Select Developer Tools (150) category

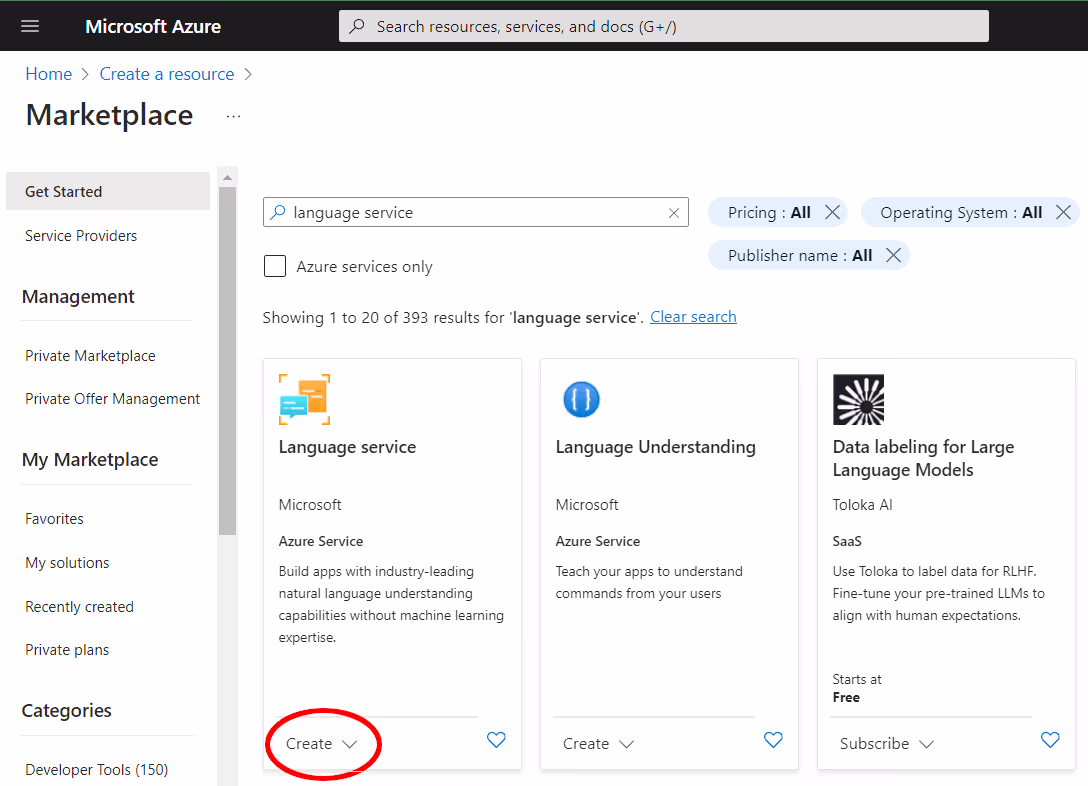click(96, 770)
